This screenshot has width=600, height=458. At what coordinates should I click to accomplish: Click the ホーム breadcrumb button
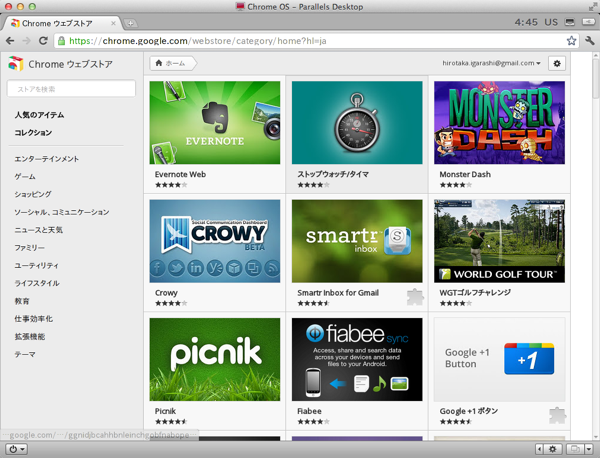point(173,63)
